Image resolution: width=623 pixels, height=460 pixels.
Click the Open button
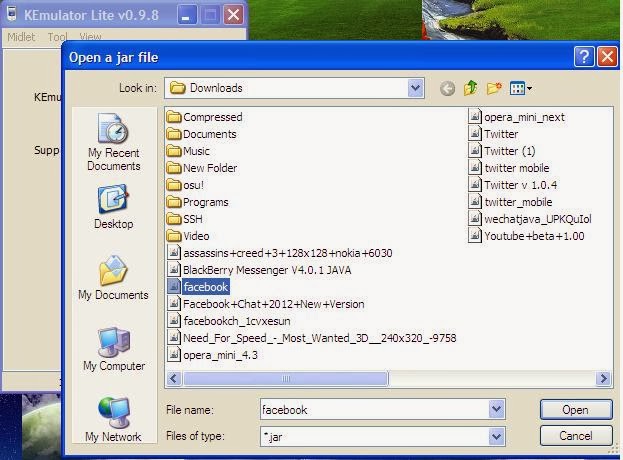tap(576, 410)
